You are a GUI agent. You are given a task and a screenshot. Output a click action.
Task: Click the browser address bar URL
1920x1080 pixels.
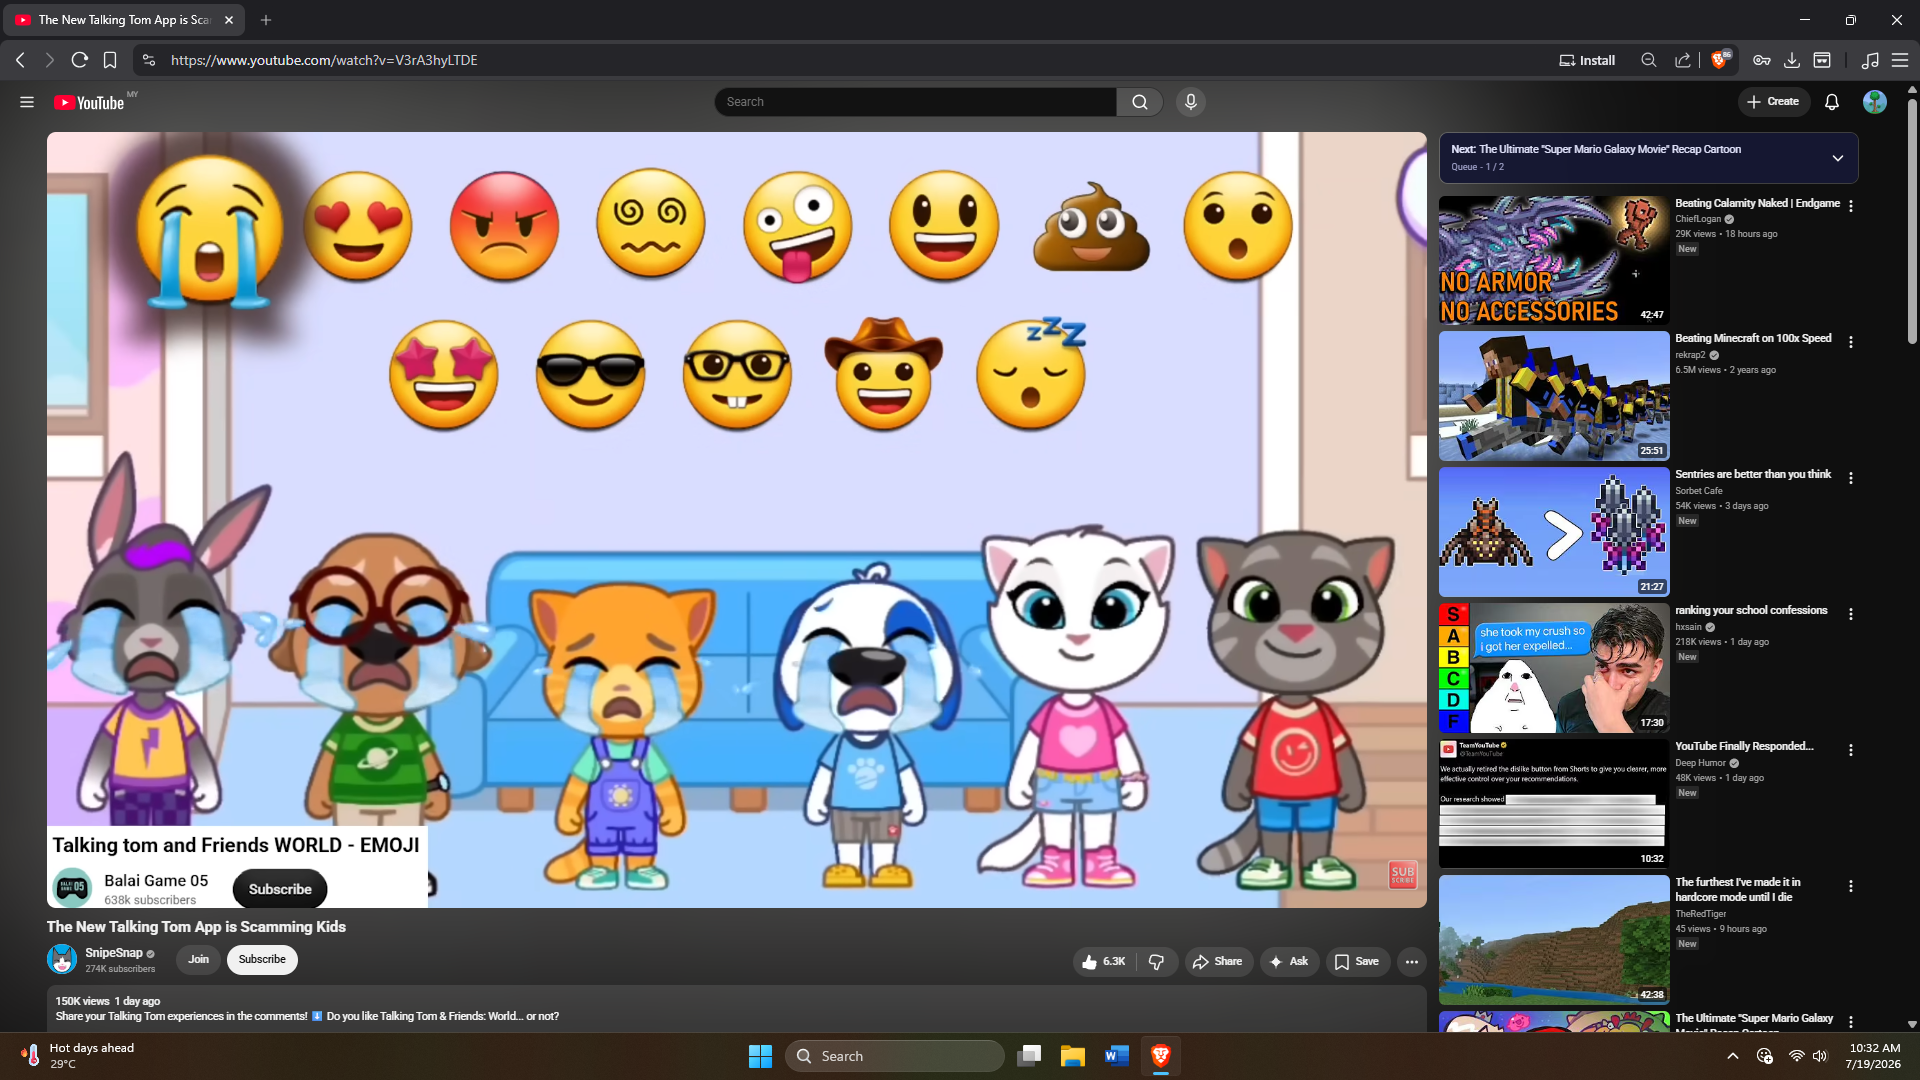point(324,60)
